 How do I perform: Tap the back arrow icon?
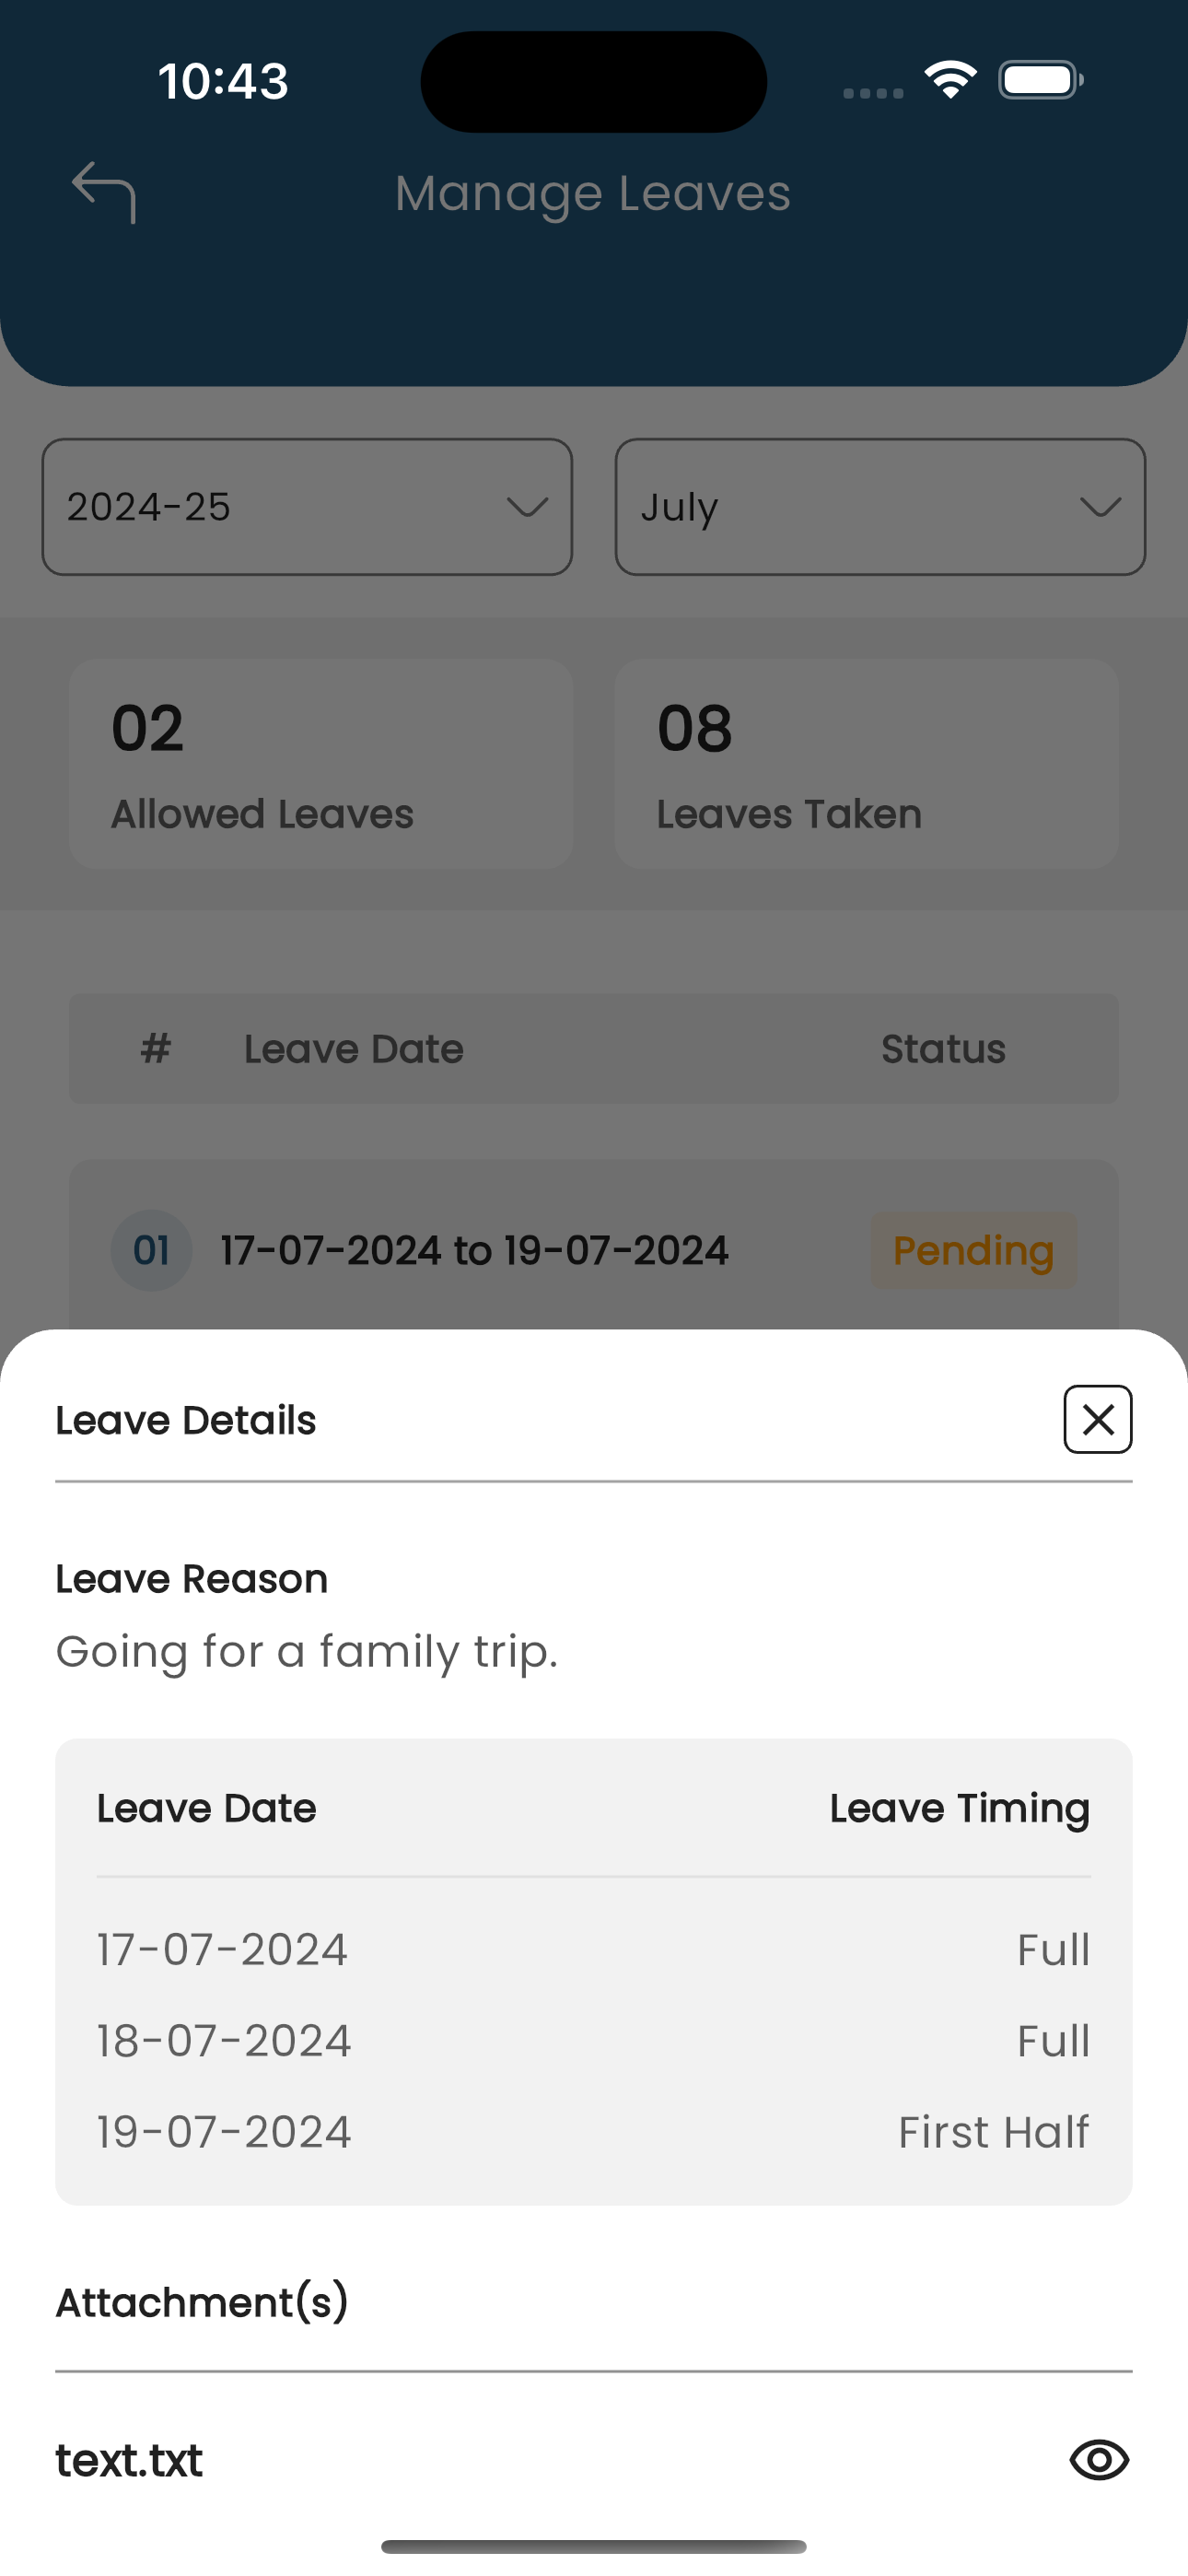pyautogui.click(x=104, y=192)
